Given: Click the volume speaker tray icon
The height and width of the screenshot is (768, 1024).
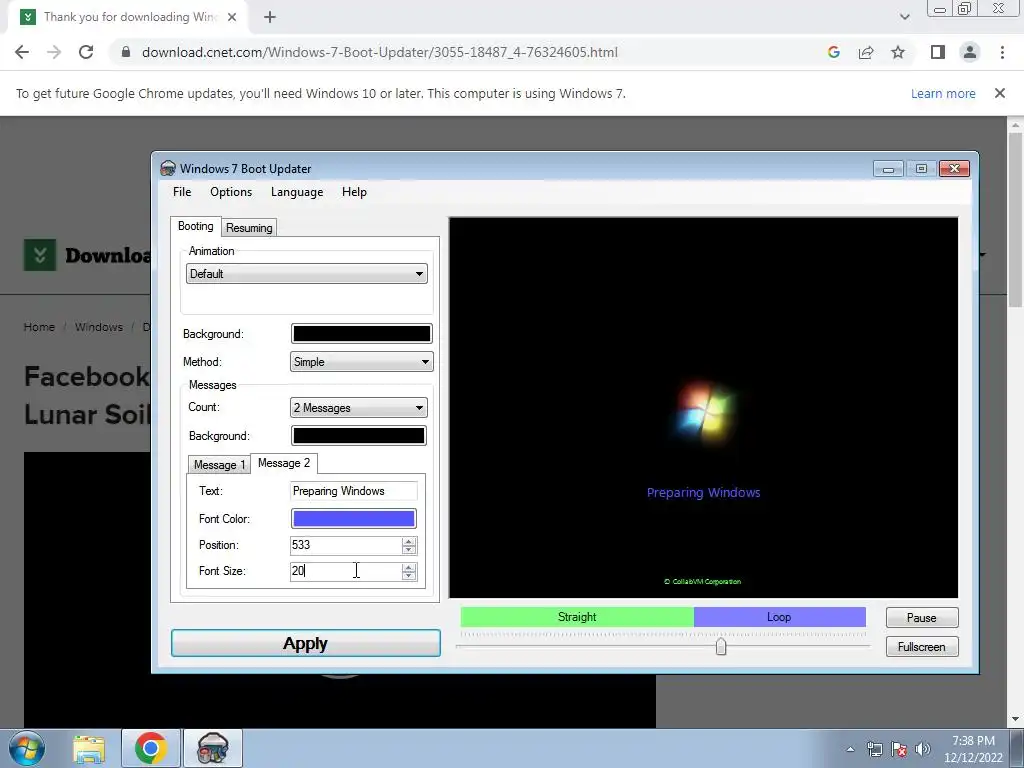Looking at the screenshot, I should click(923, 749).
